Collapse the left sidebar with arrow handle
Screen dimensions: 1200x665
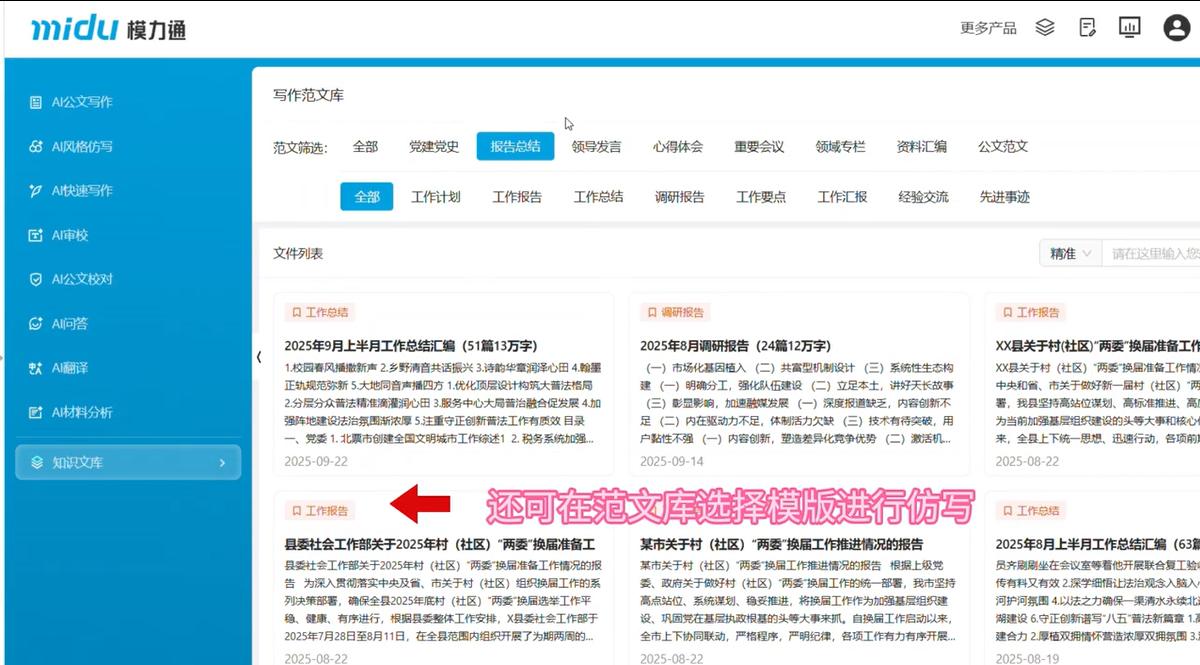tap(259, 357)
